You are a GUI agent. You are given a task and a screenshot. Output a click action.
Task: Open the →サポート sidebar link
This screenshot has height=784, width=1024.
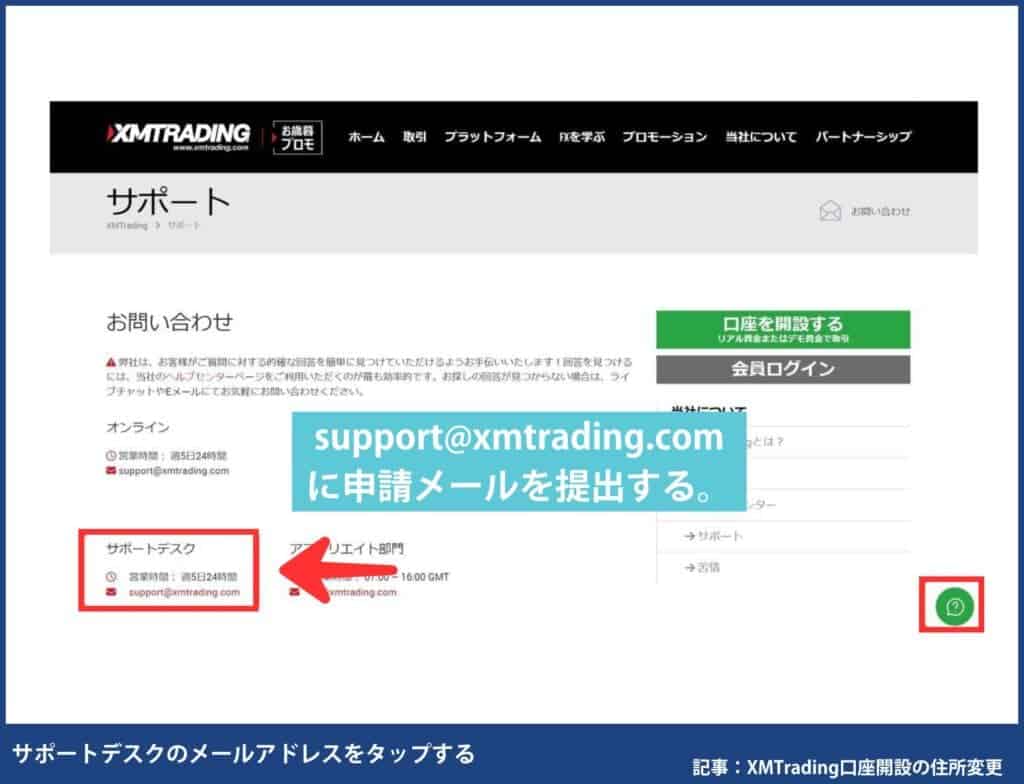coord(713,536)
